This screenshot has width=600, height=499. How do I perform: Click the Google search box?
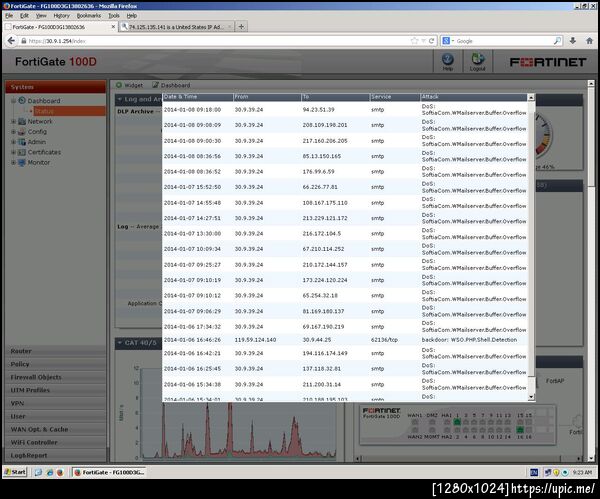pos(503,41)
